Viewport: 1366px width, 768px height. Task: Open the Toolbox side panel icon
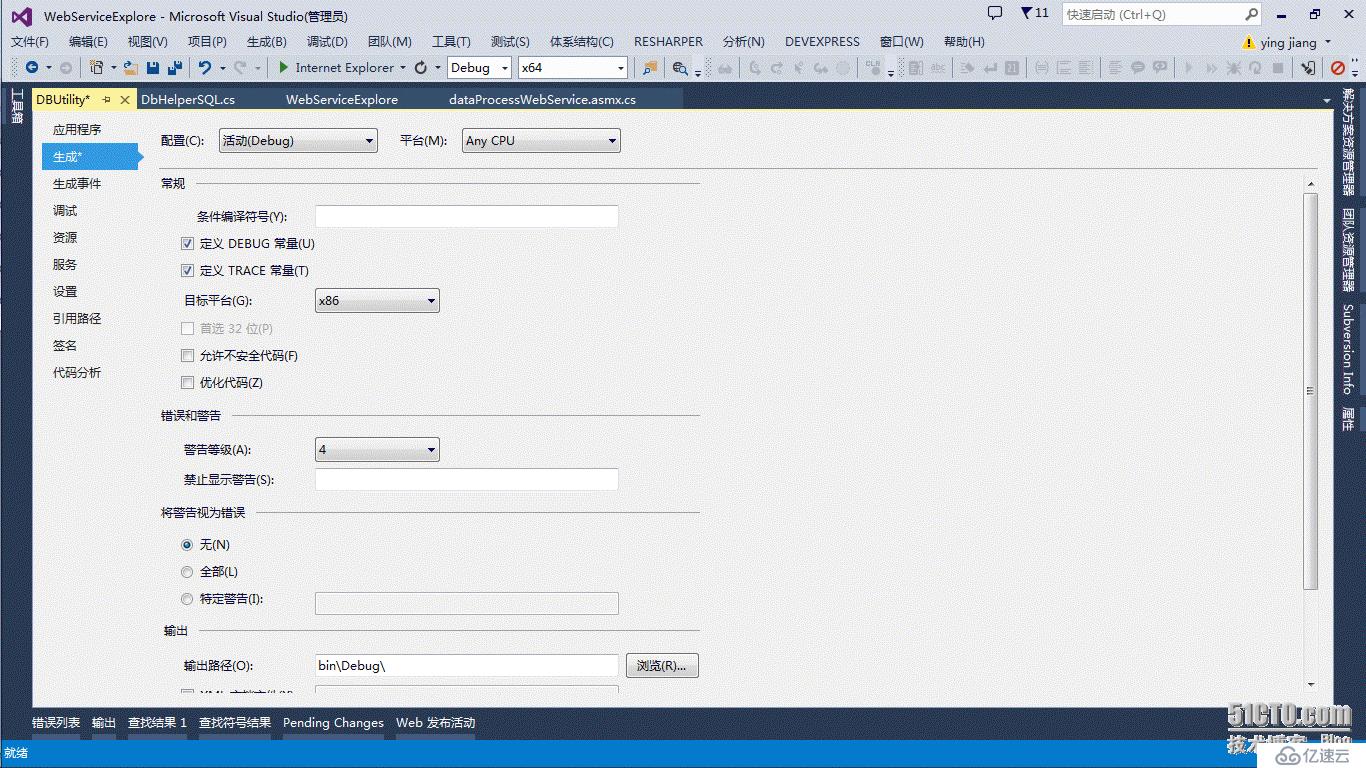[x=16, y=106]
